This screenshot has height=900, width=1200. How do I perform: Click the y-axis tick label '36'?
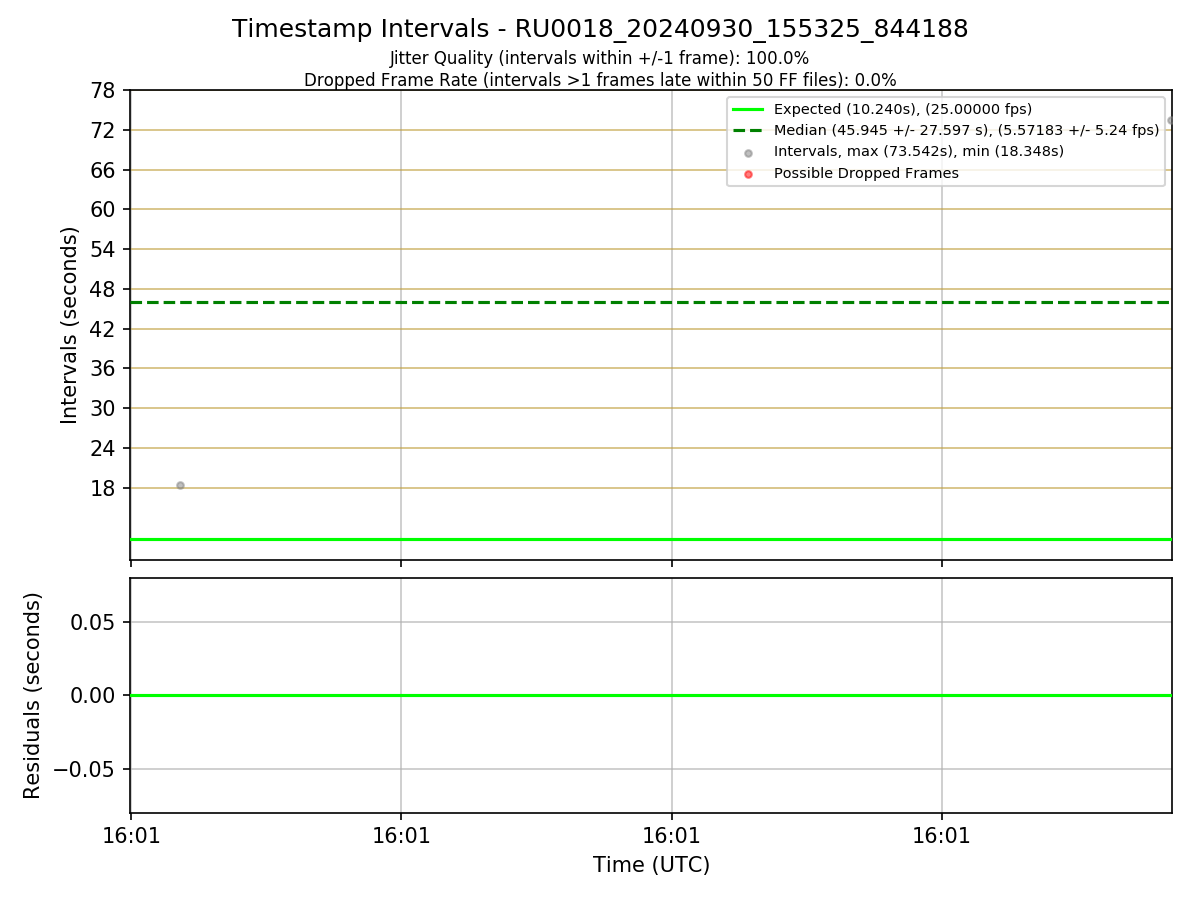[104, 368]
